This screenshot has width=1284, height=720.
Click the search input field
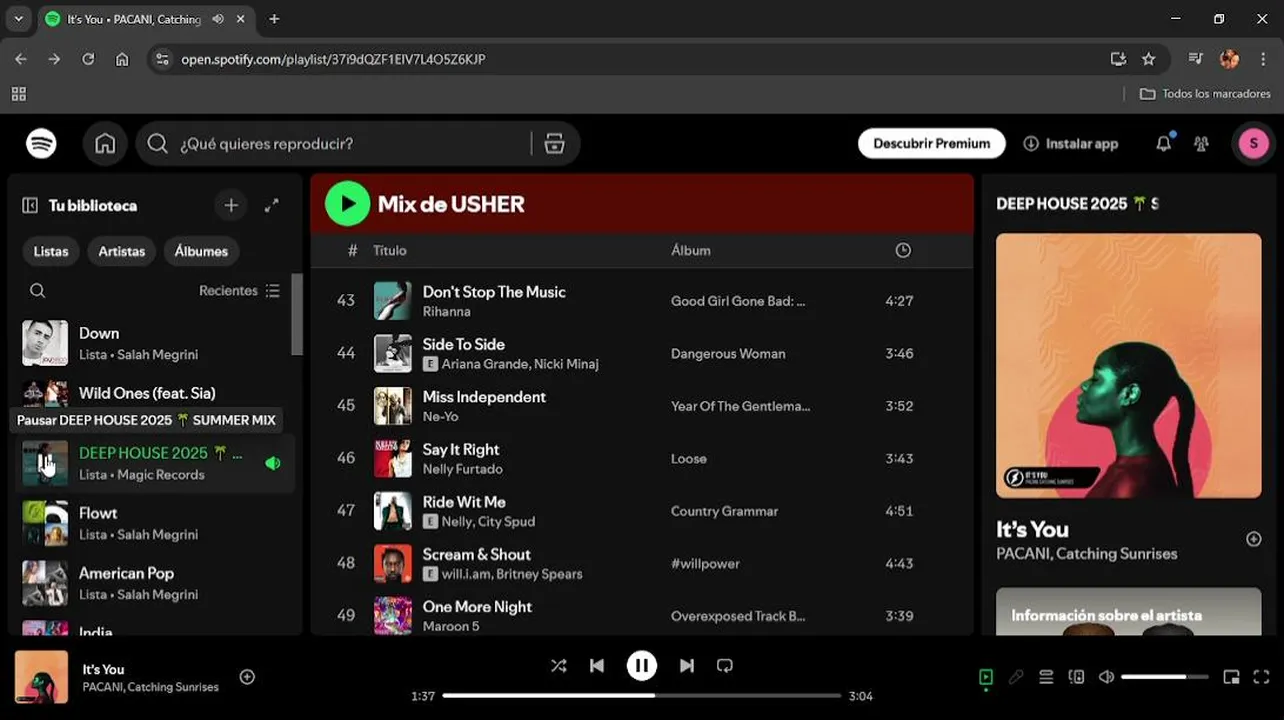coord(350,144)
